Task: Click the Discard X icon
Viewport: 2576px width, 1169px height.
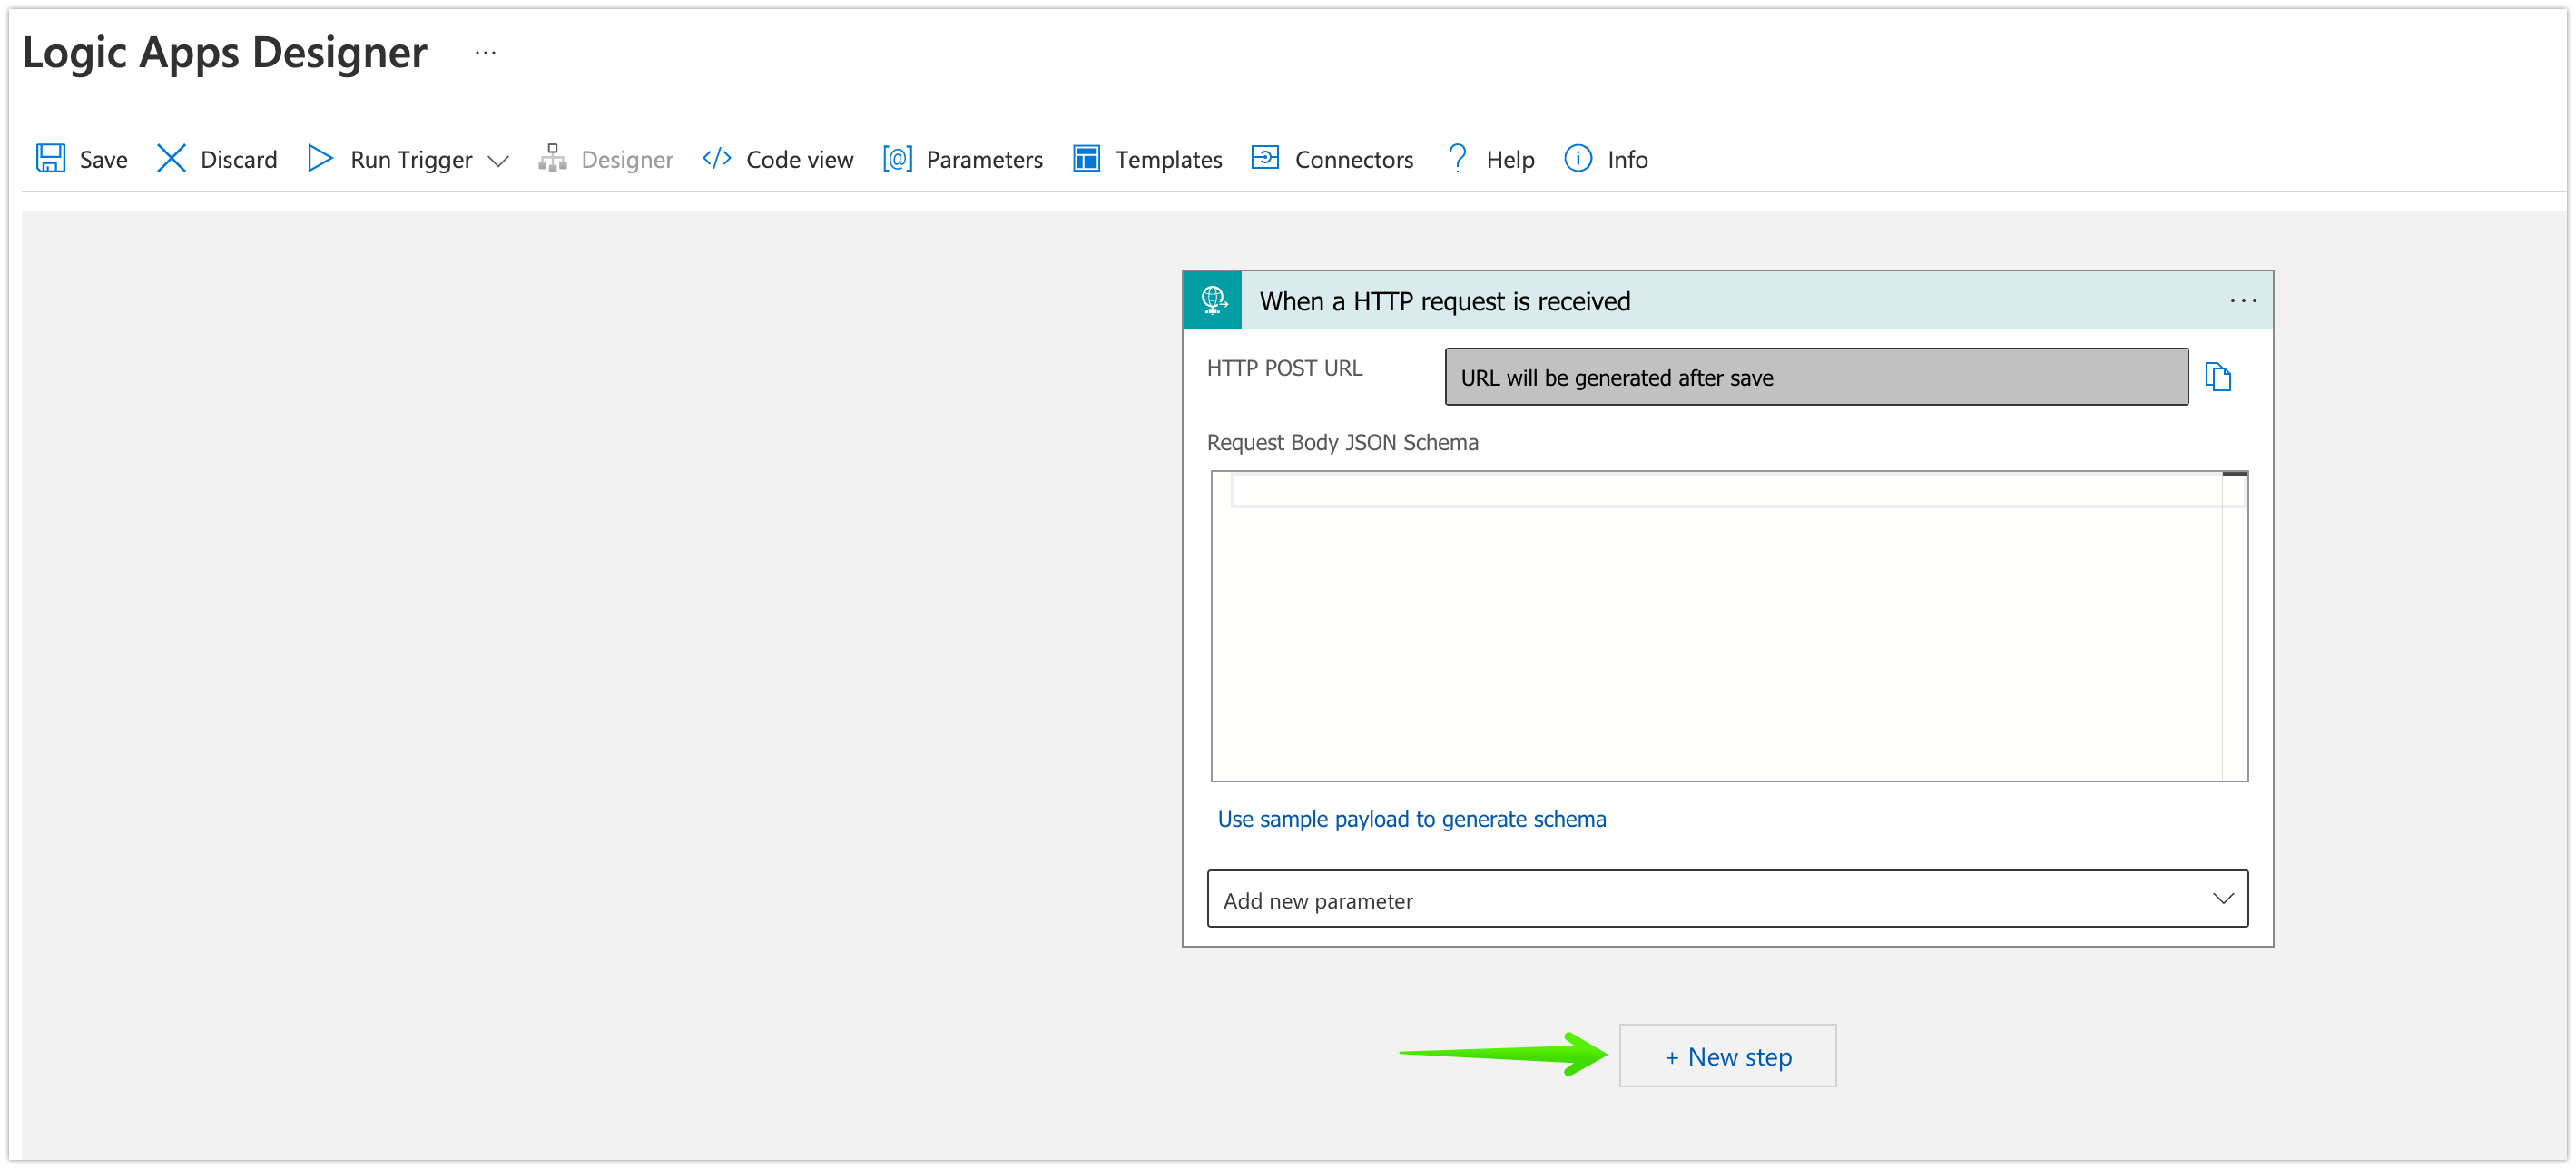Action: (171, 158)
